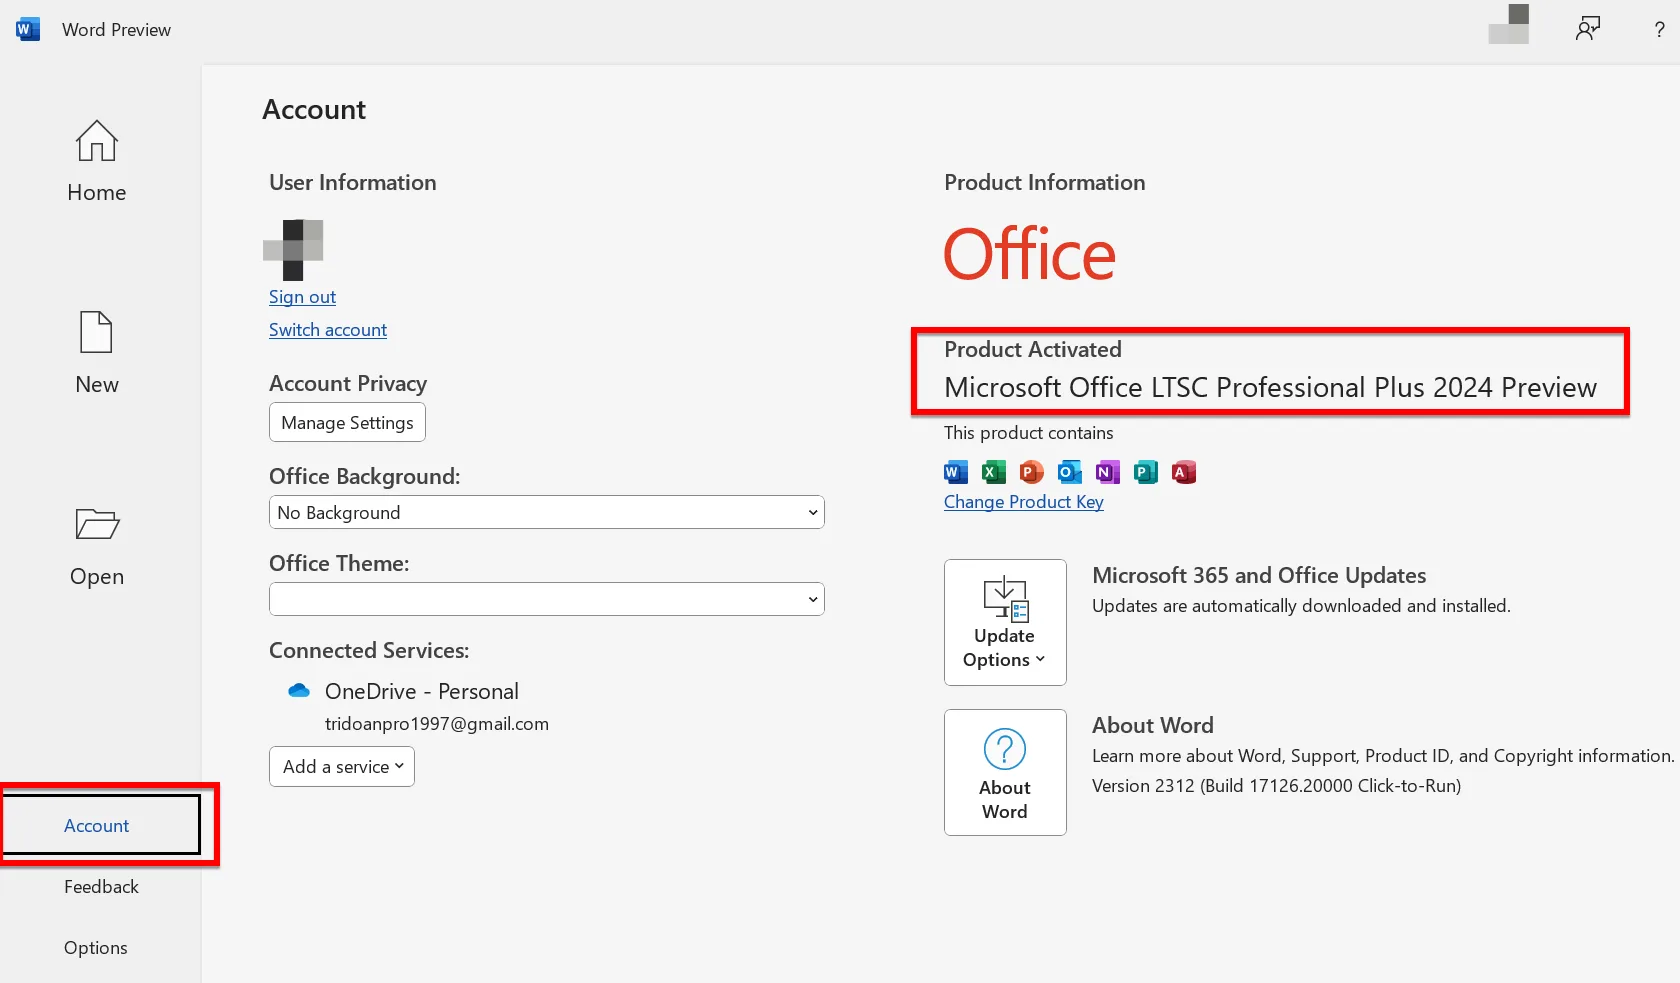Viewport: 1680px width, 983px height.
Task: Click the About Word button
Action: (x=1005, y=772)
